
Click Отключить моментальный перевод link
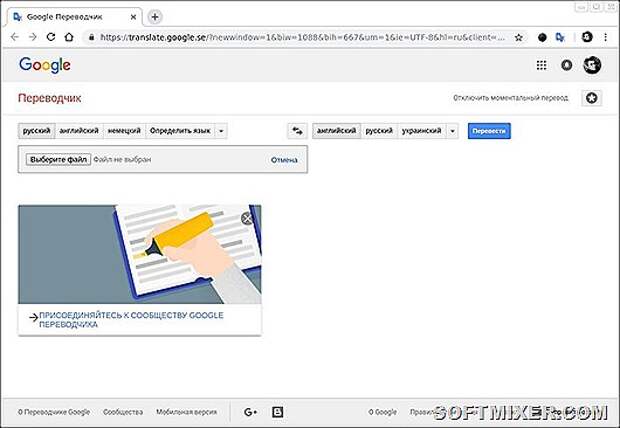tap(510, 98)
